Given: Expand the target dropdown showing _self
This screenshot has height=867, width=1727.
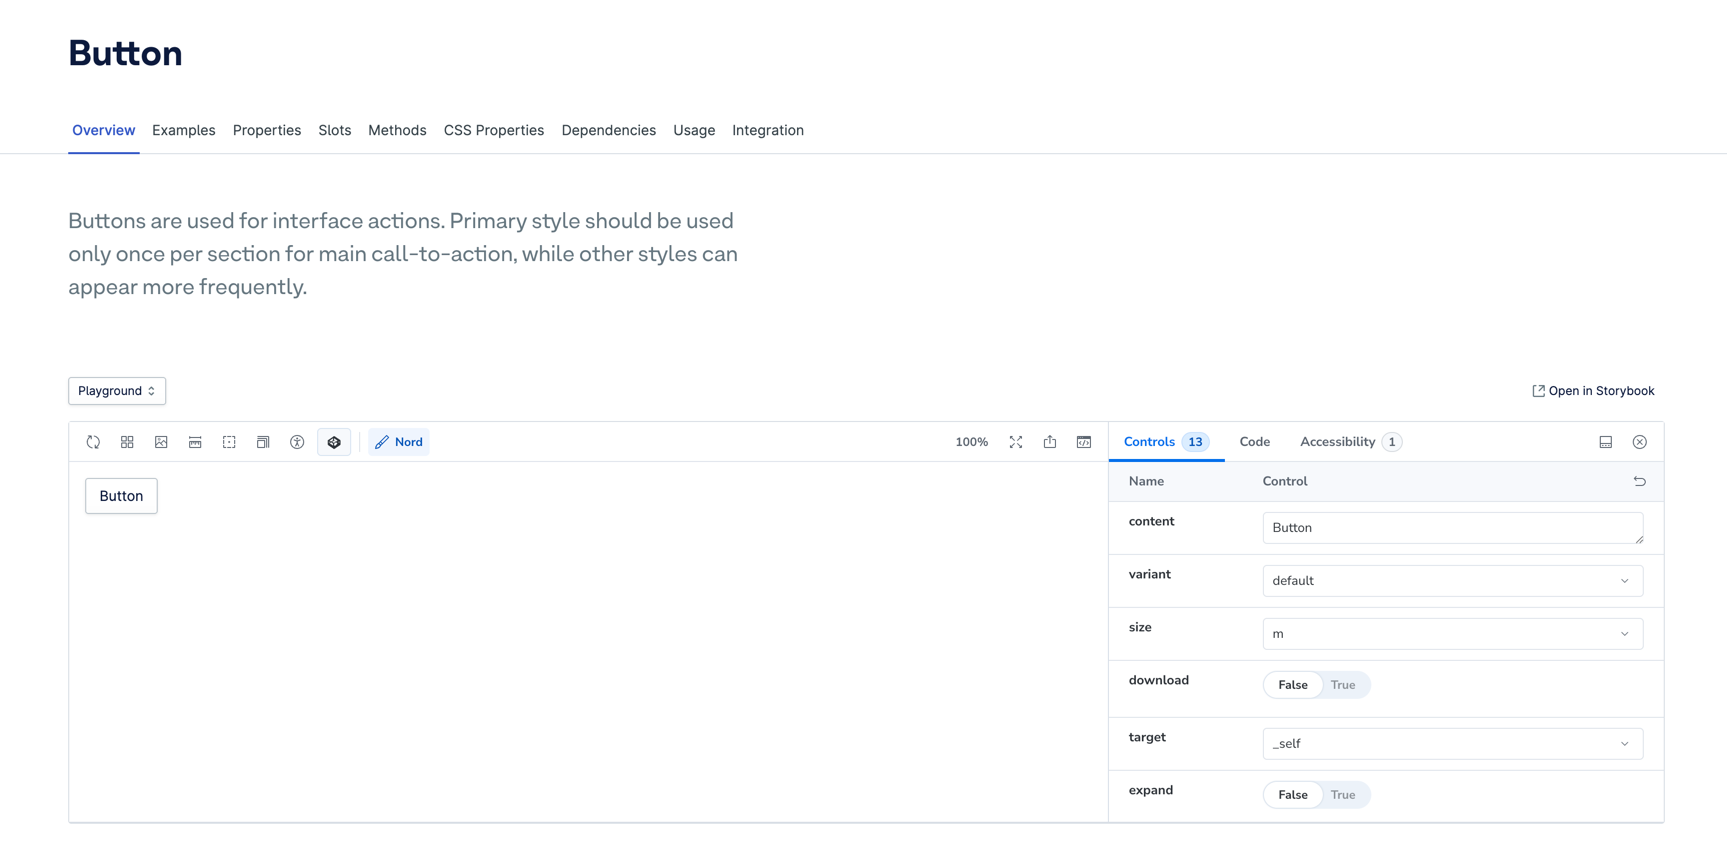Looking at the screenshot, I should (1451, 744).
